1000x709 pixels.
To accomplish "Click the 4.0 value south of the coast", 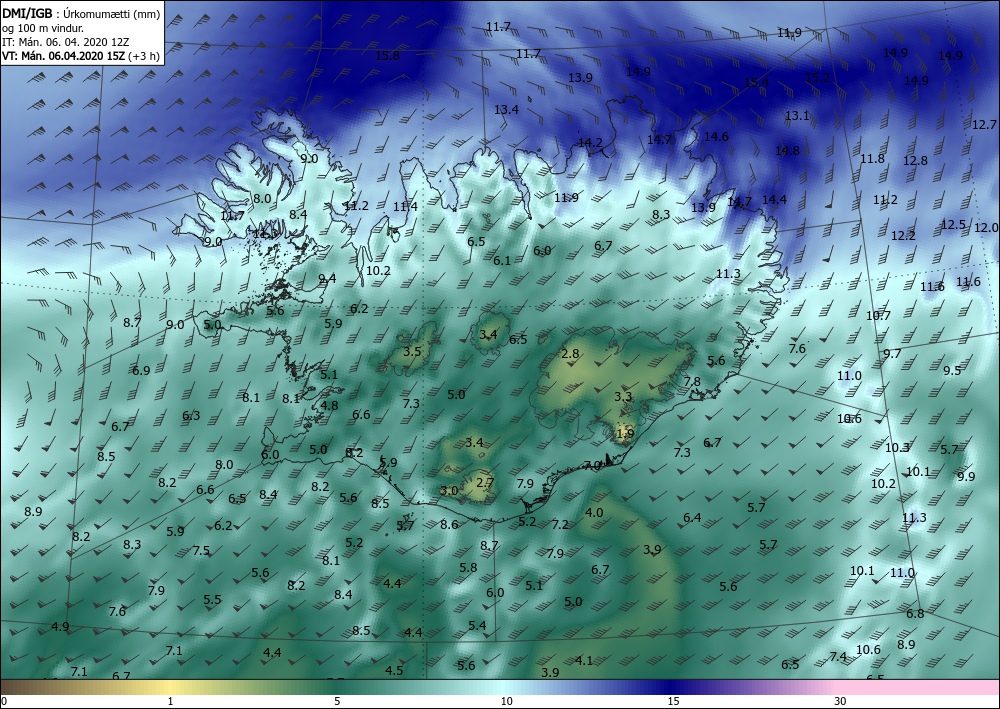I will coord(594,513).
